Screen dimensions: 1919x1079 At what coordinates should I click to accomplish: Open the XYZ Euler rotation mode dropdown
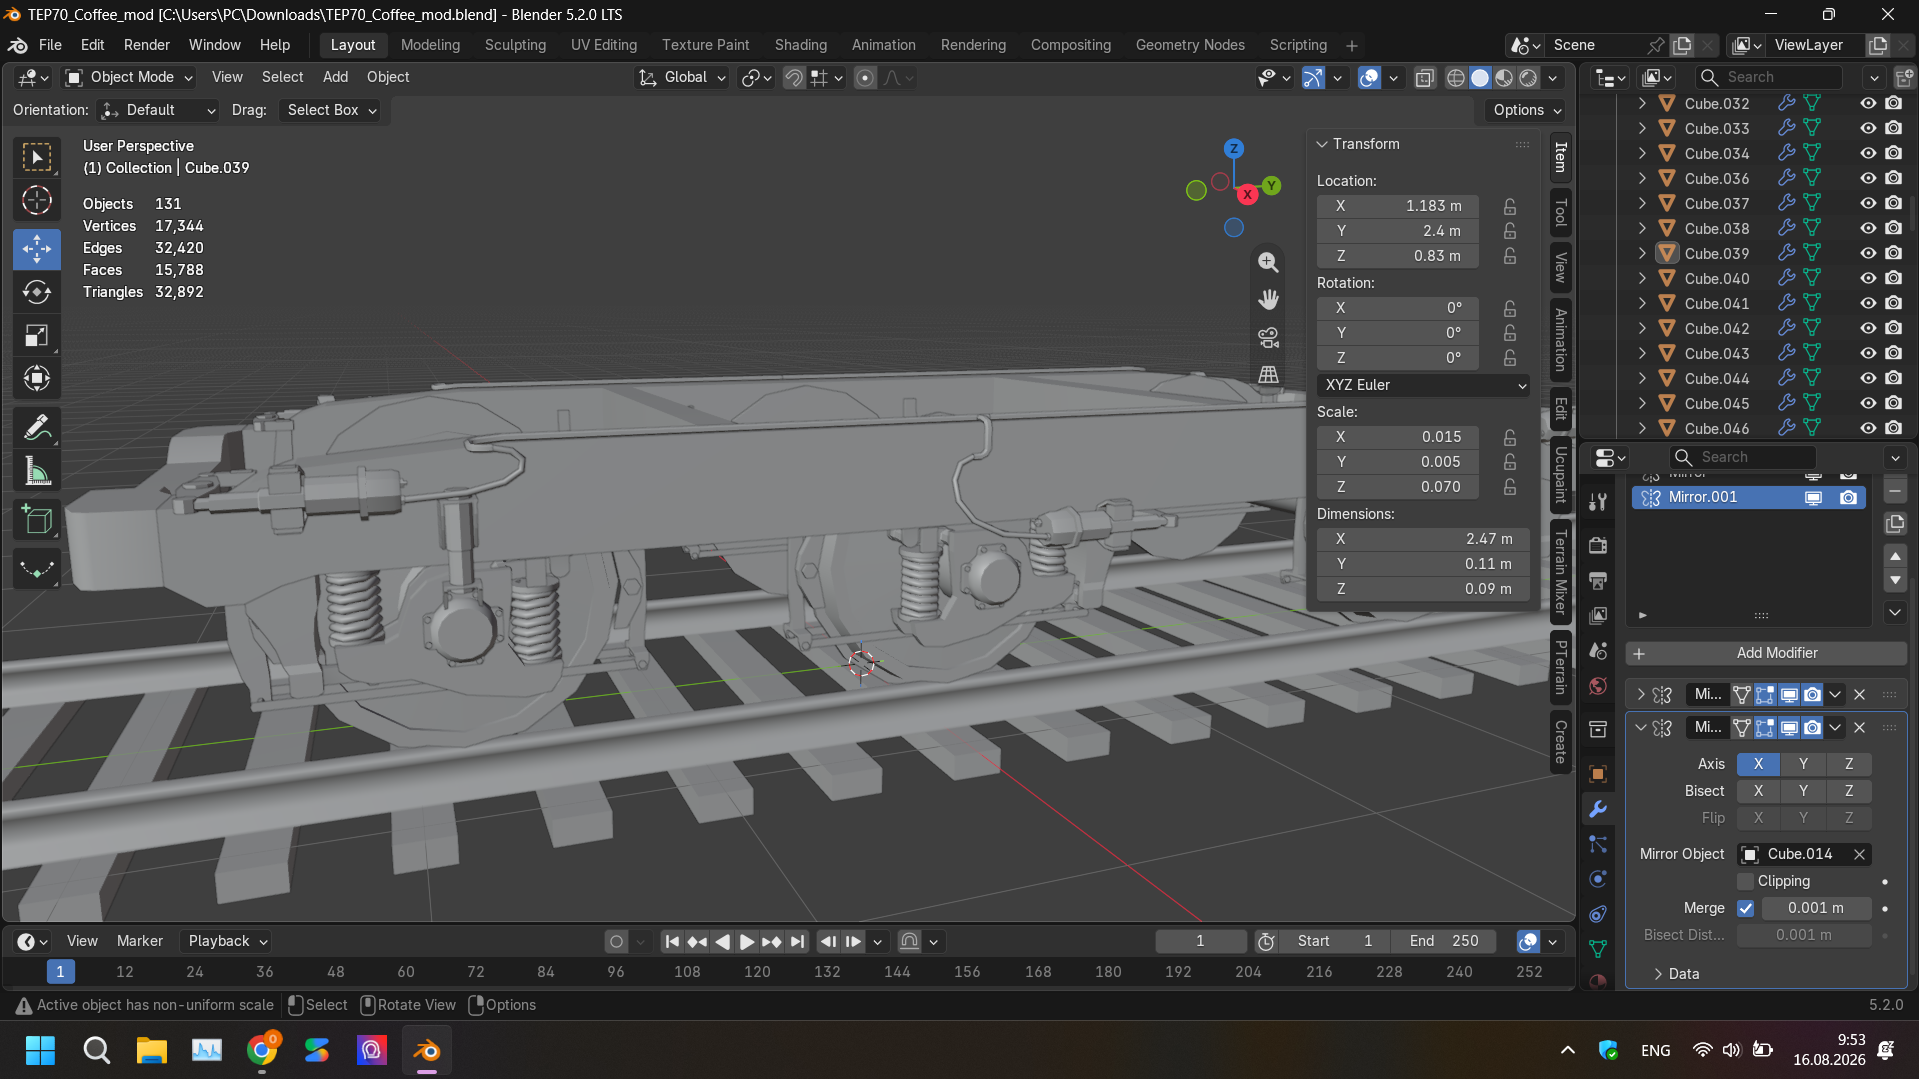click(1423, 385)
